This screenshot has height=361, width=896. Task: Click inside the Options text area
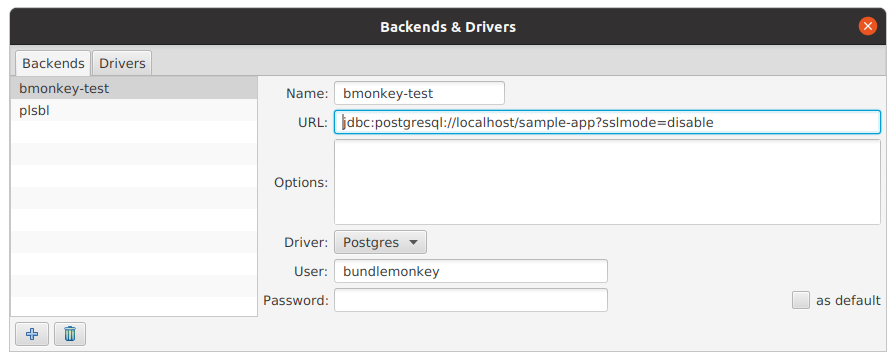pos(607,182)
